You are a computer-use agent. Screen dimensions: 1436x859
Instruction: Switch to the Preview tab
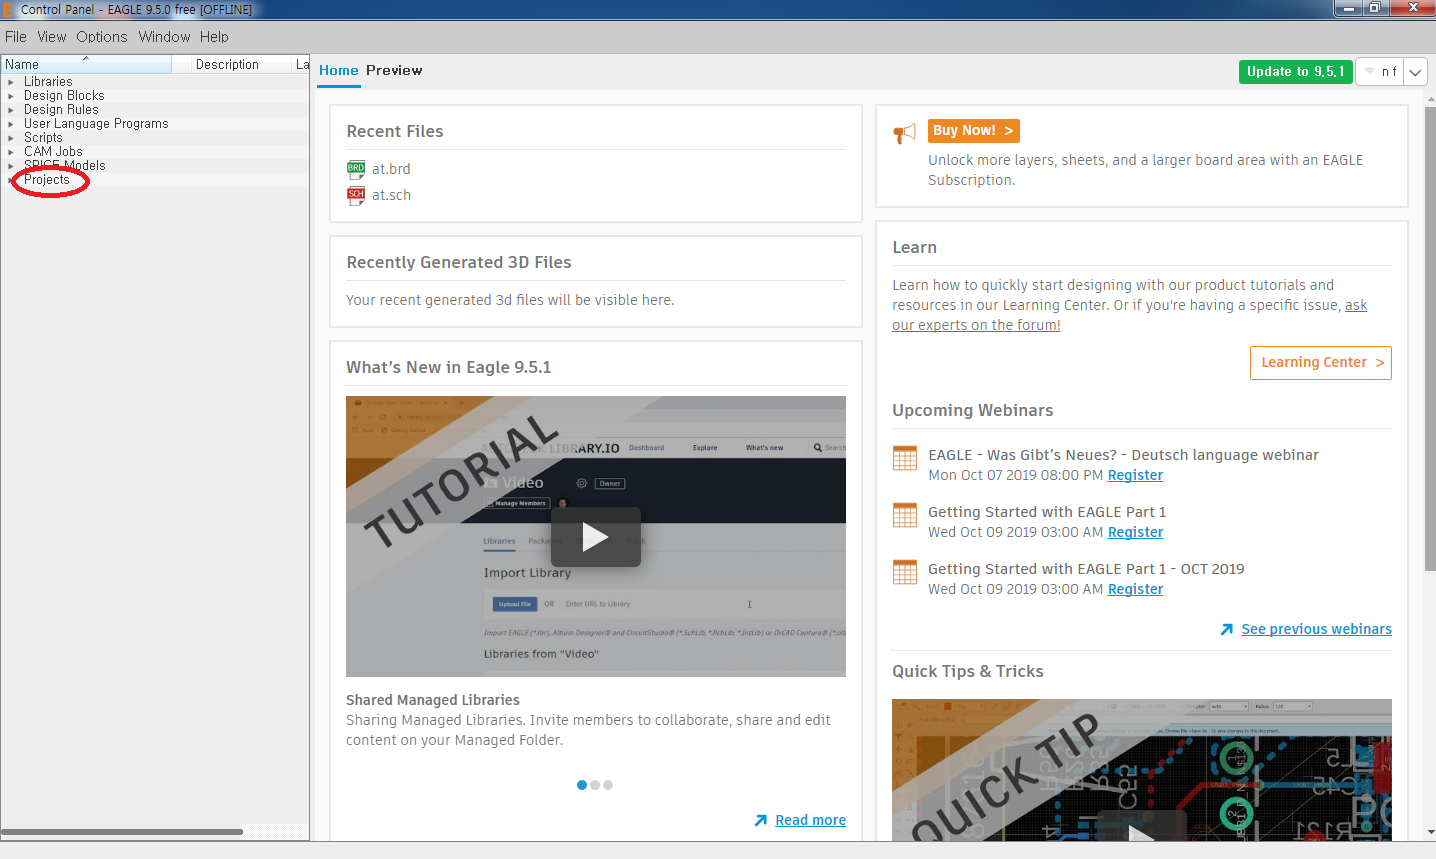tap(394, 71)
